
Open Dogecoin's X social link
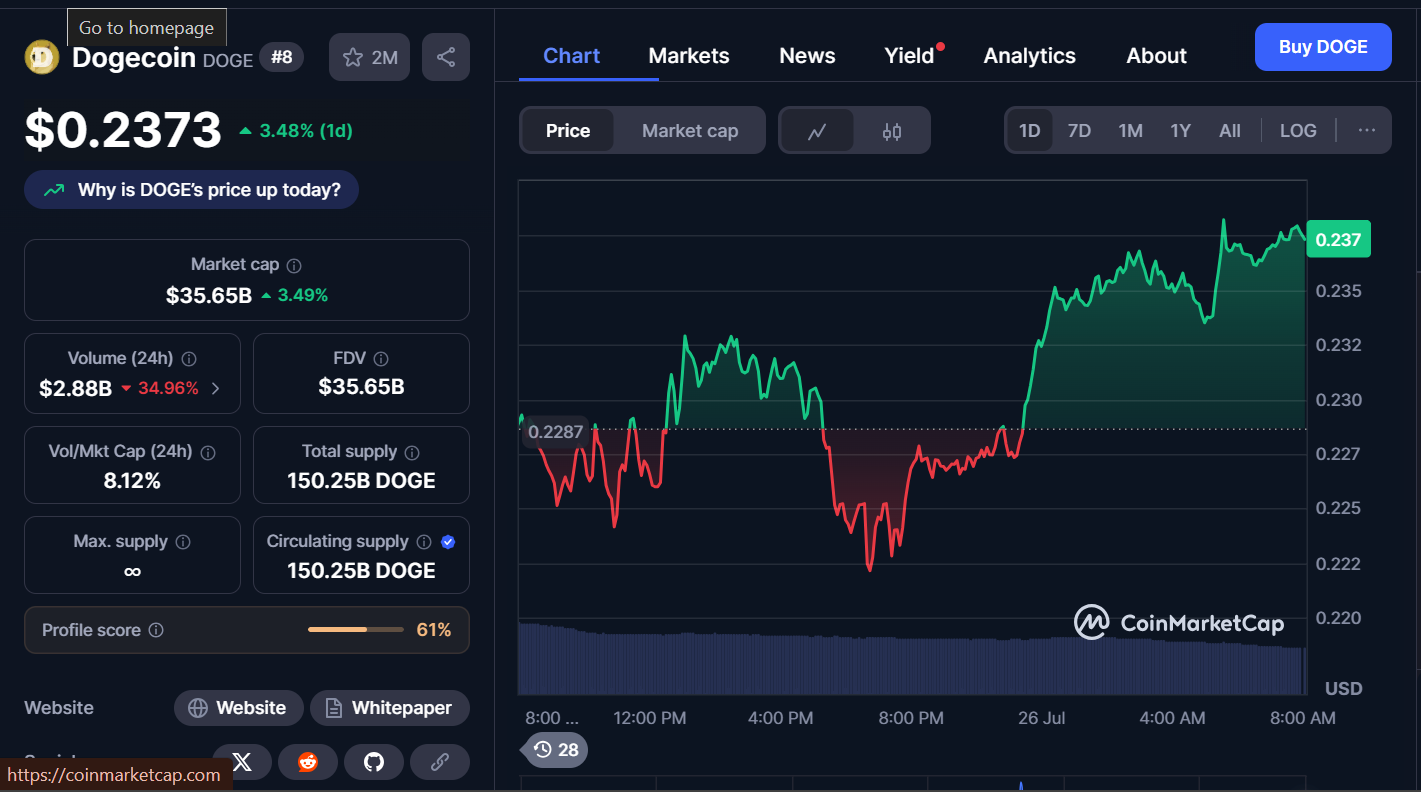pos(242,762)
